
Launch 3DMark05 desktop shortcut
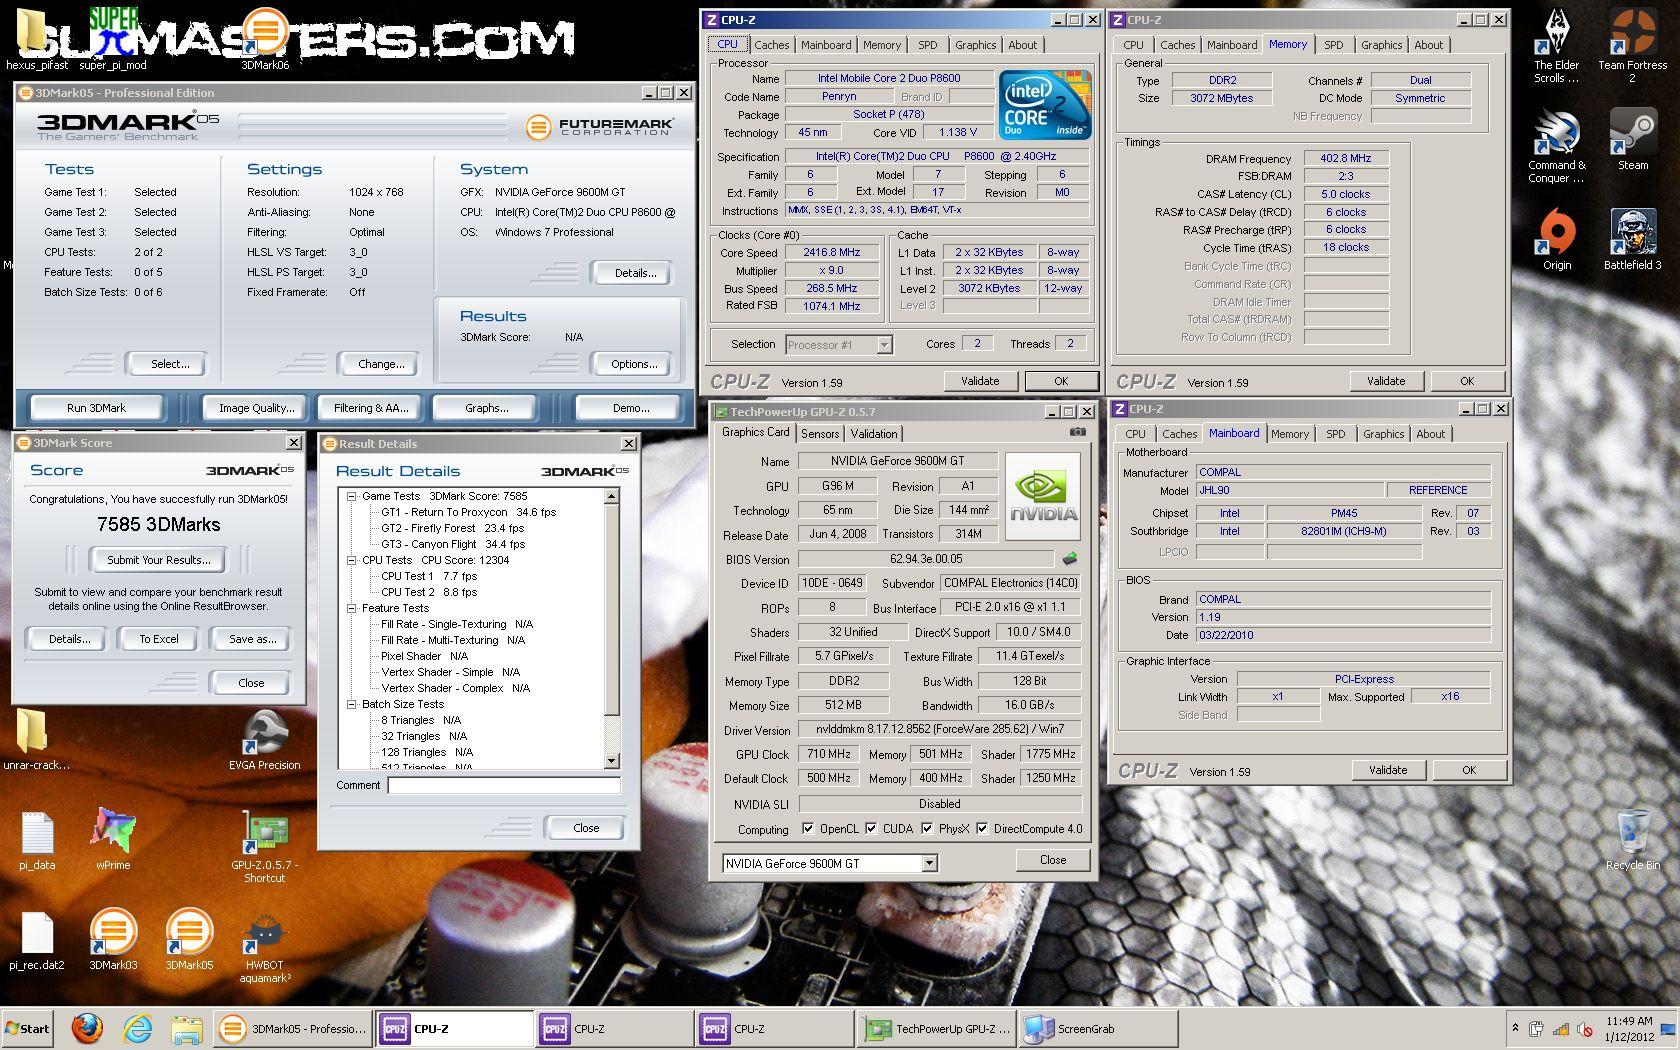(x=189, y=940)
